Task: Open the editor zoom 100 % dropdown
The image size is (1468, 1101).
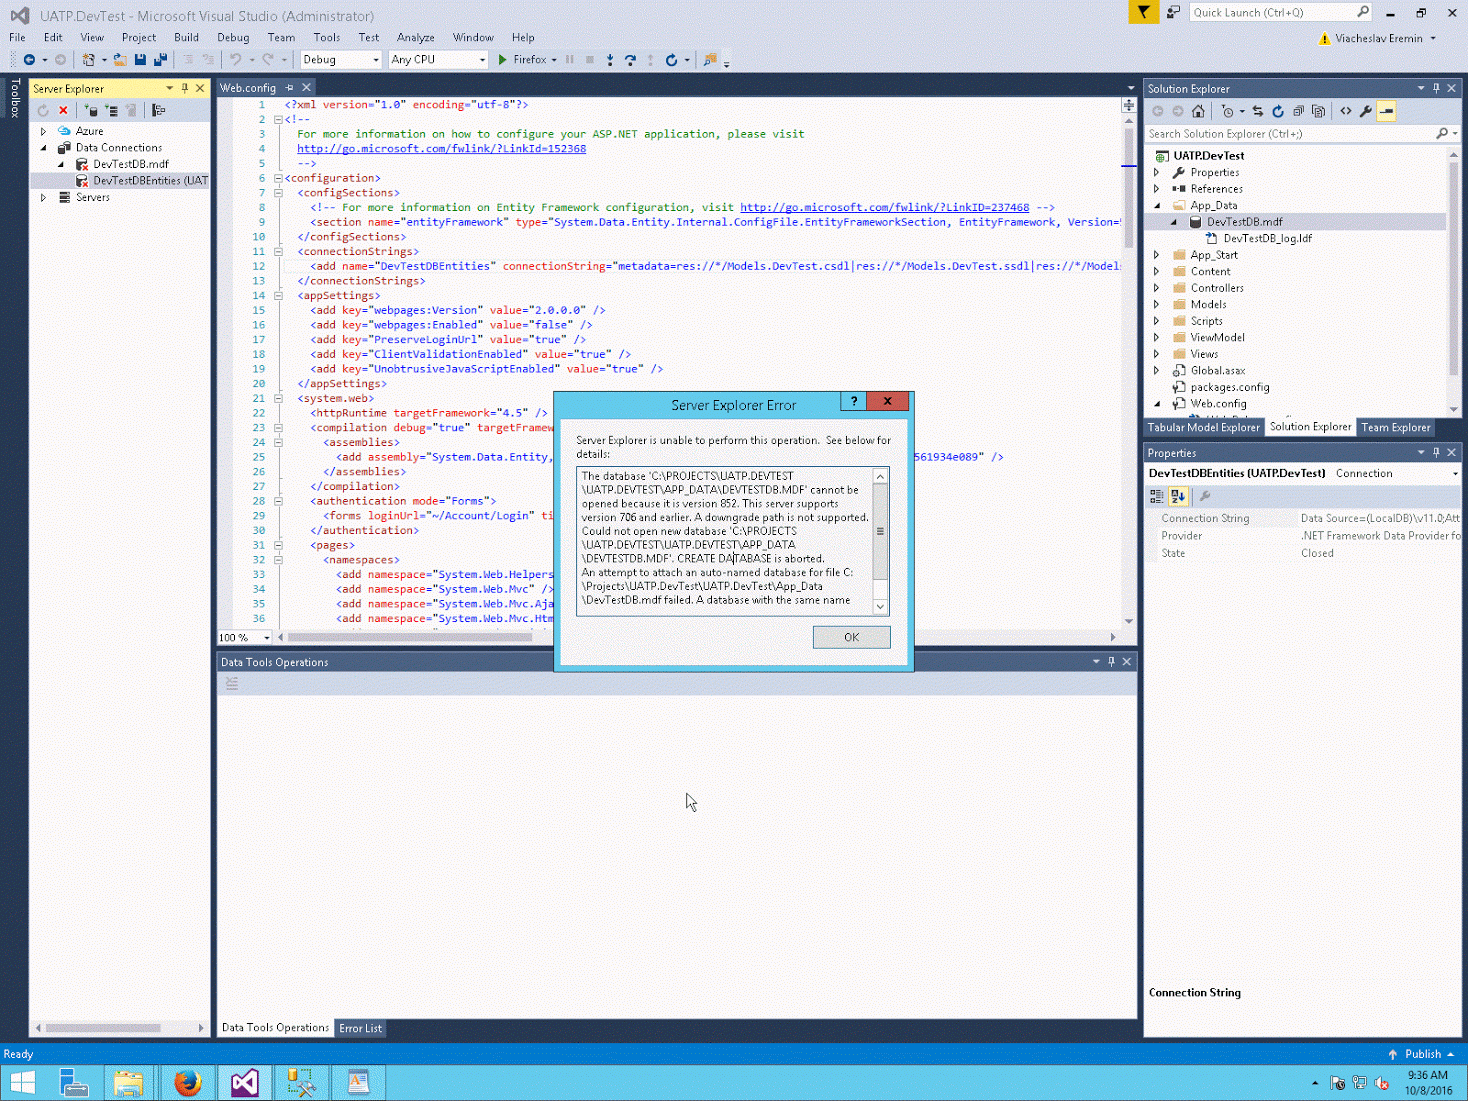Action: pyautogui.click(x=245, y=637)
